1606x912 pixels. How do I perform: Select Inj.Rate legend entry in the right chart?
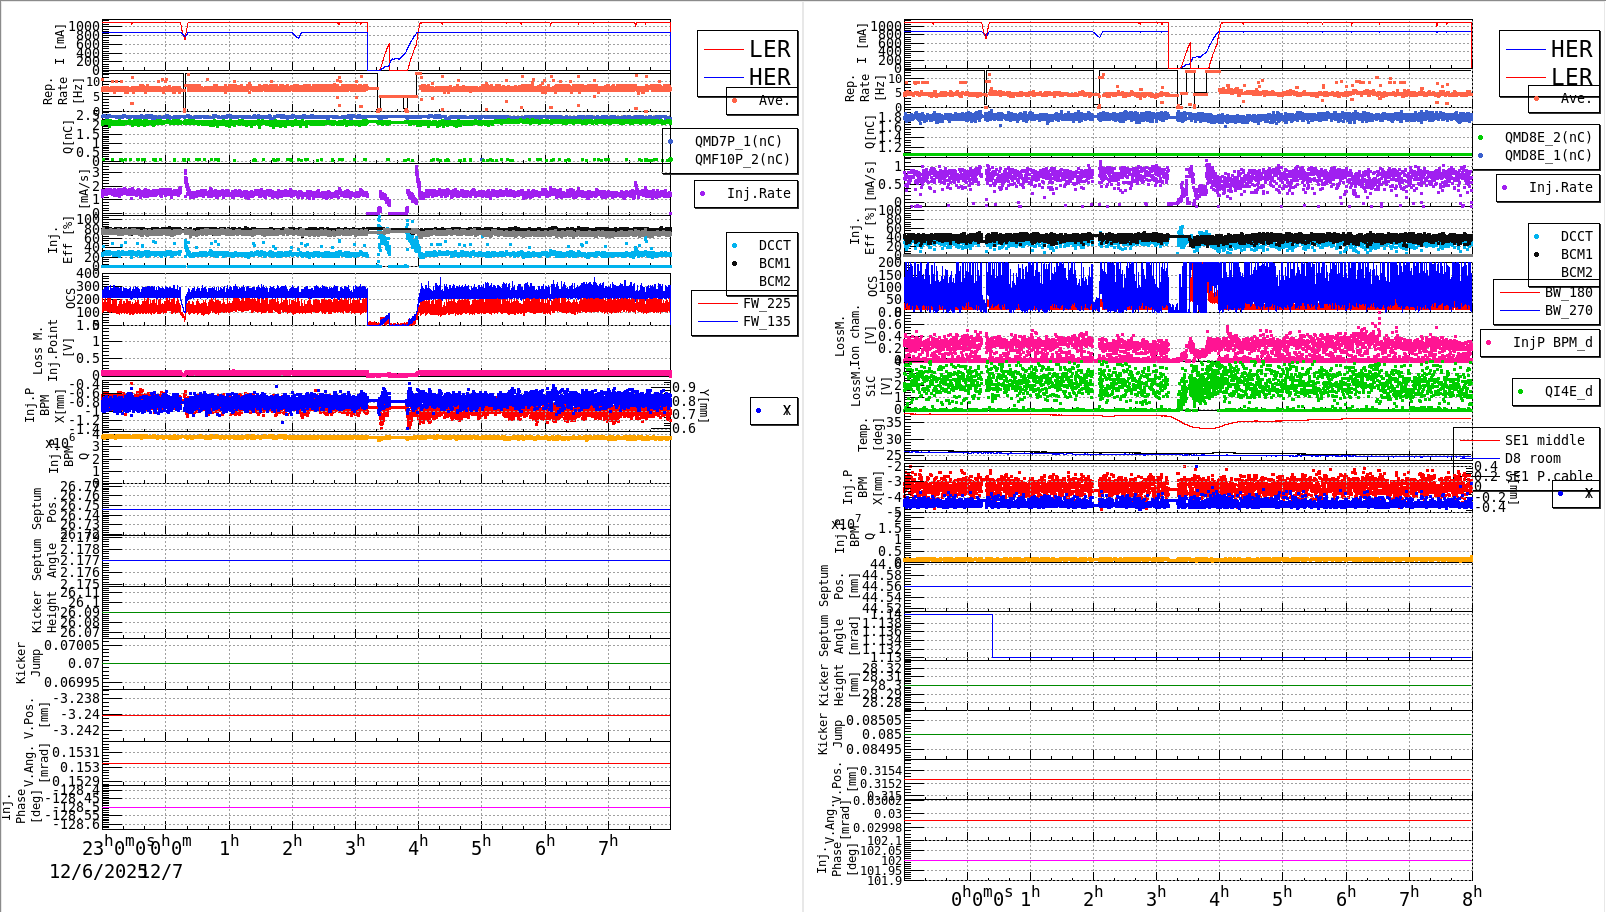(1560, 187)
